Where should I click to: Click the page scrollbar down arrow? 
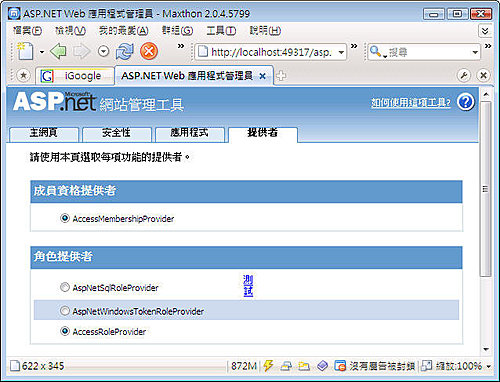click(486, 349)
